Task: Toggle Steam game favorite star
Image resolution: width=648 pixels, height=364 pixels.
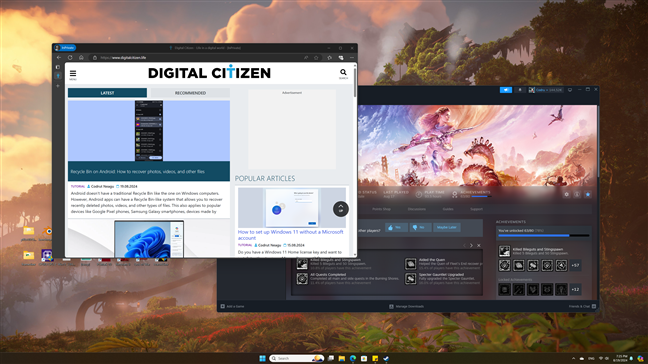Action: coord(588,195)
